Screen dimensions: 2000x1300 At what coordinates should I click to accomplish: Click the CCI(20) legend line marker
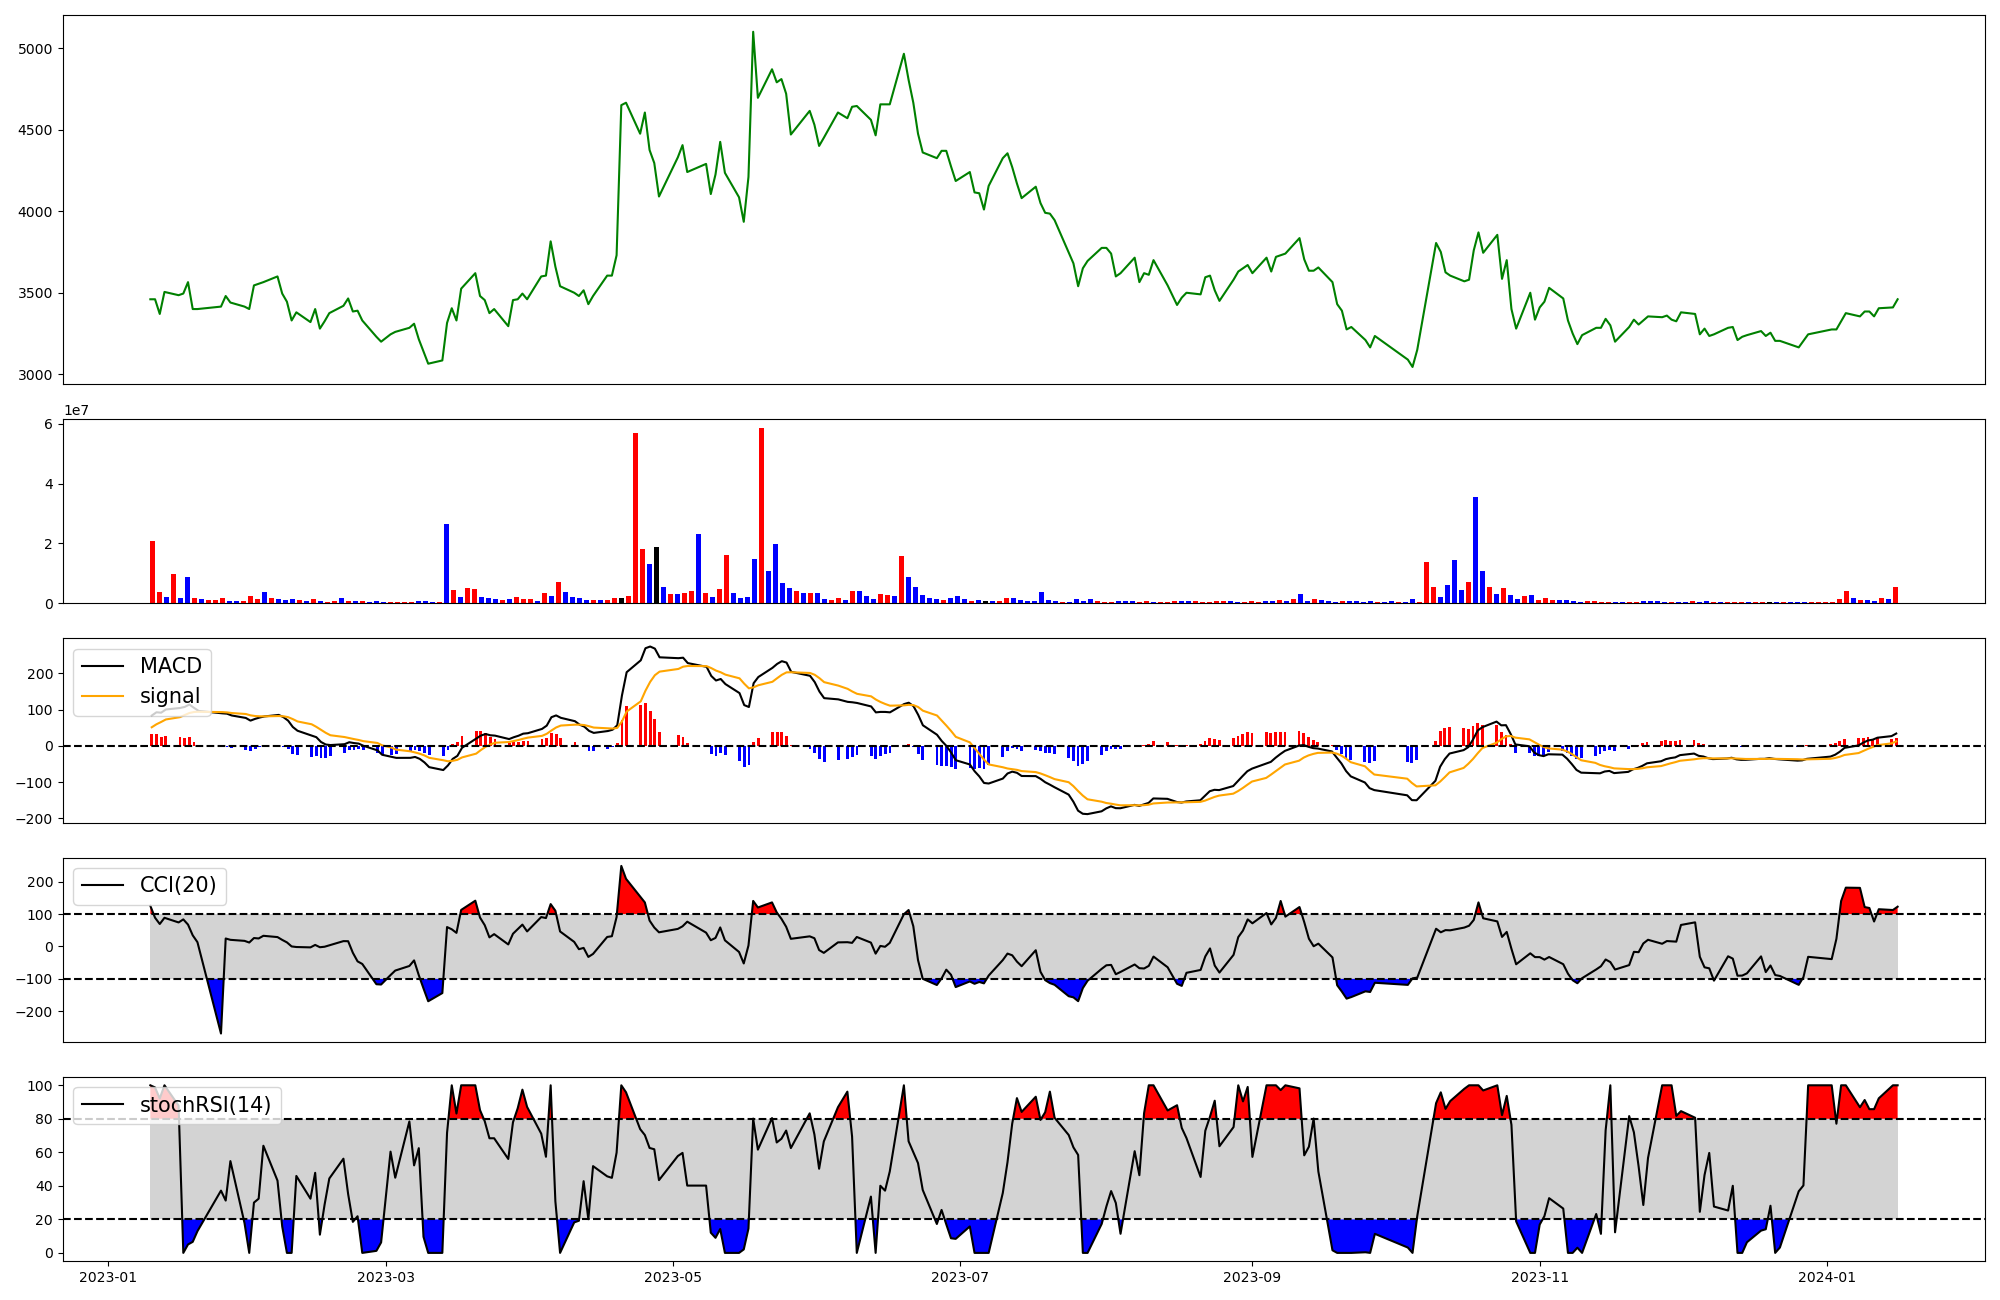[x=102, y=885]
